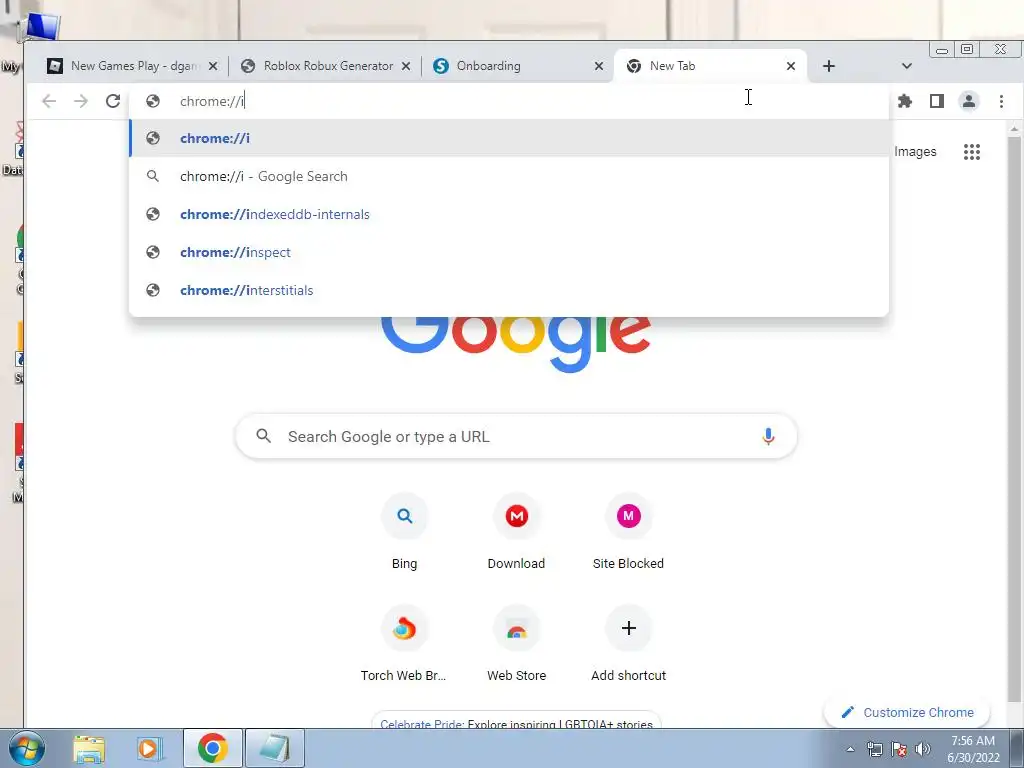
Task: Close the New Games Play tab
Action: (x=213, y=66)
